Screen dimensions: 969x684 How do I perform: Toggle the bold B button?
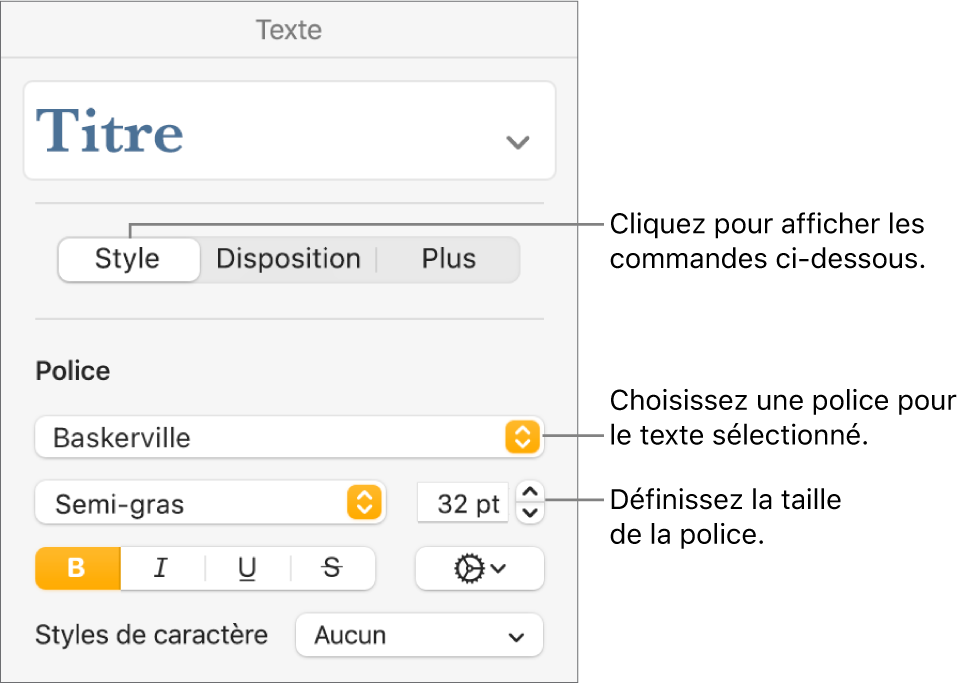pos(77,568)
